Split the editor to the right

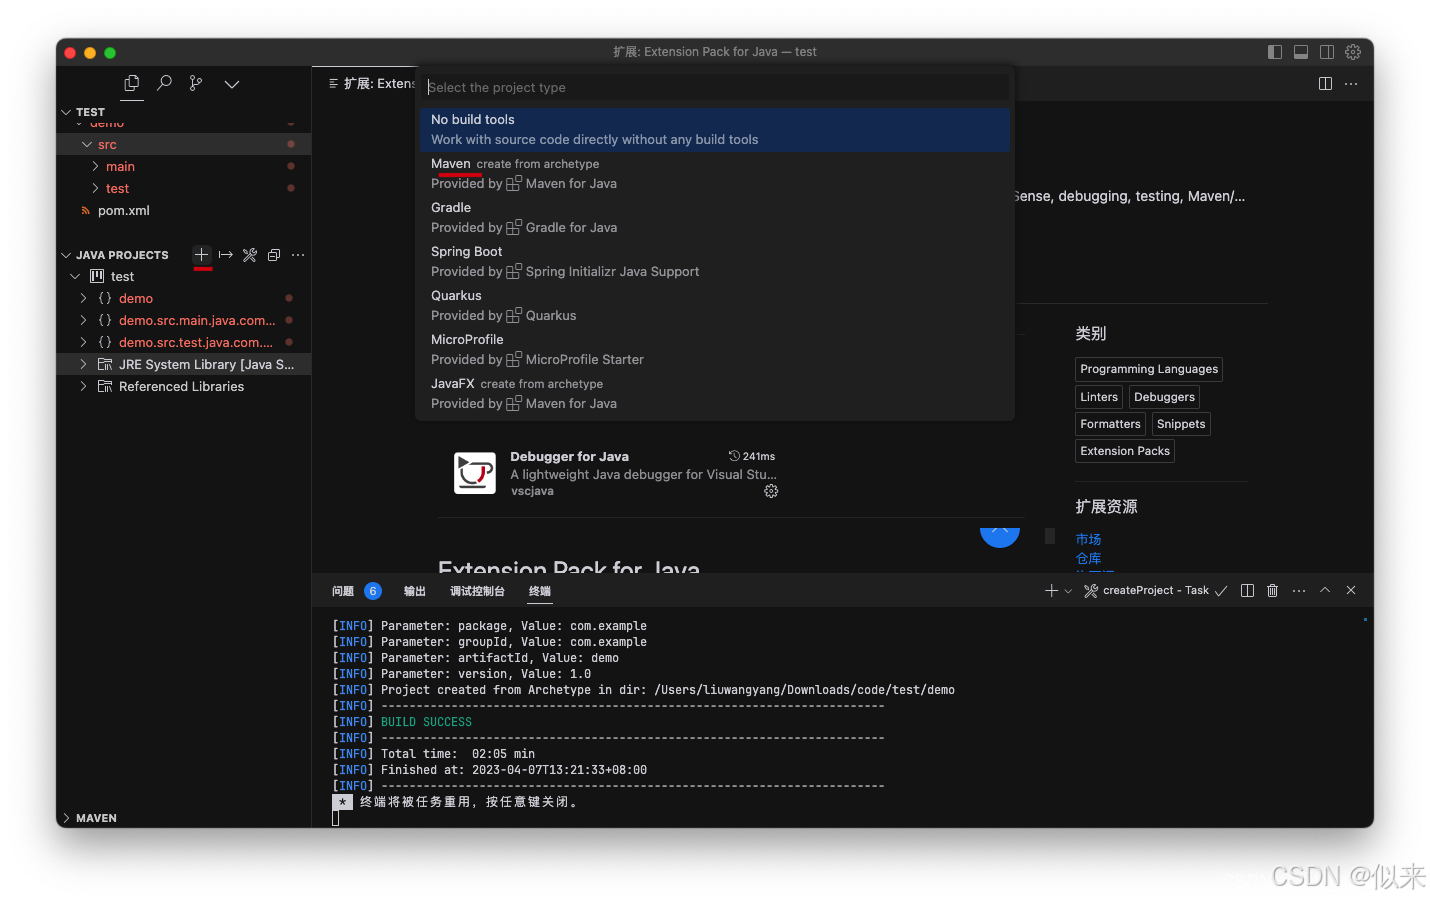pyautogui.click(x=1326, y=84)
